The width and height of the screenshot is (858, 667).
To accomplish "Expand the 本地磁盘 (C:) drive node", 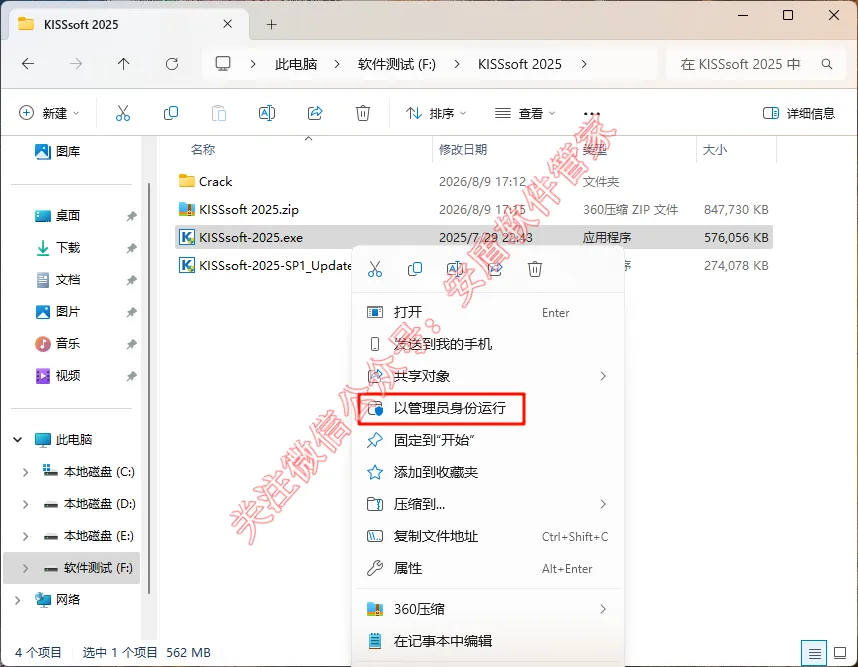I will pos(25,472).
